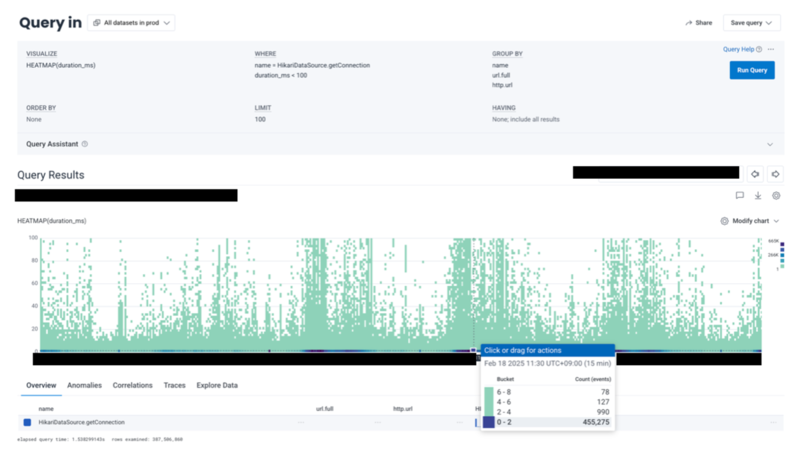Edit the VISUALIZE HEATMAP(duration_ms) clause
This screenshot has height=454, width=800.
coord(61,65)
